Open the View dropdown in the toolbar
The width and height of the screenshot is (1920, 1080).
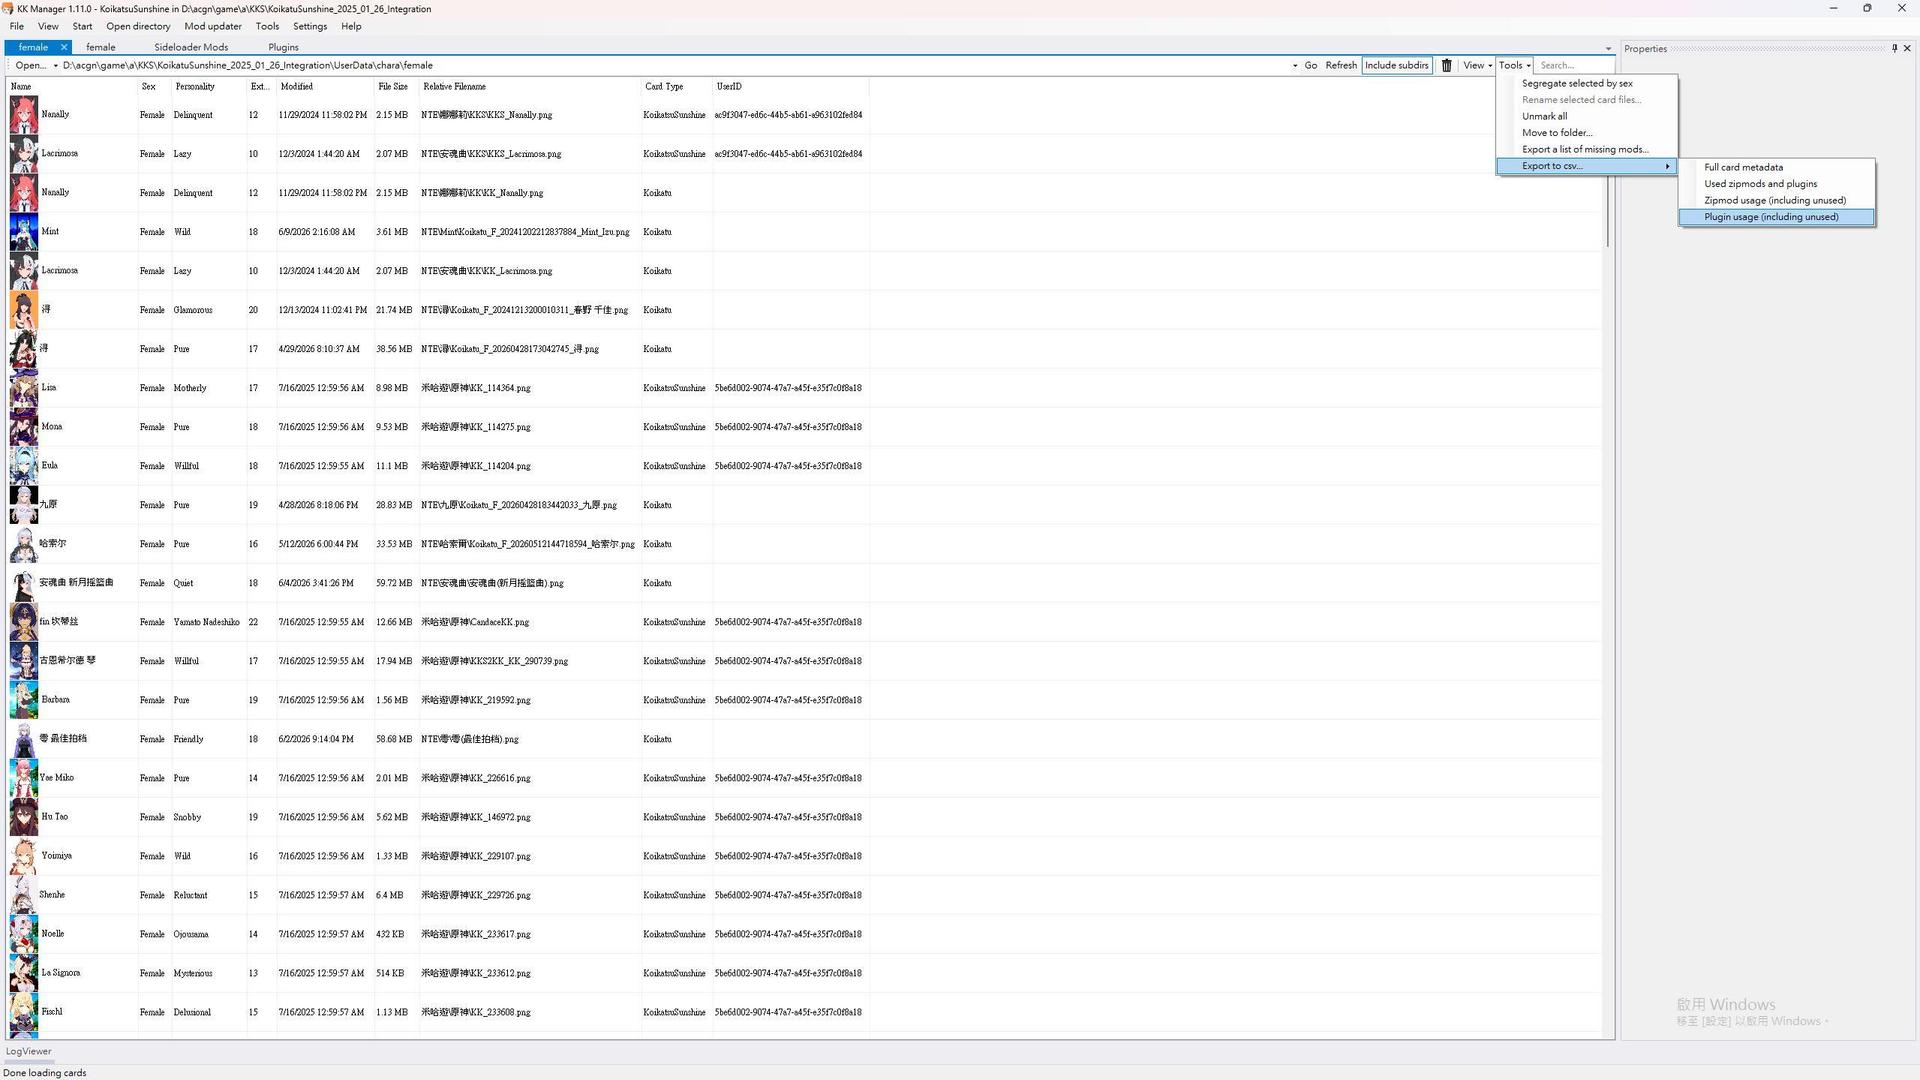click(1477, 66)
